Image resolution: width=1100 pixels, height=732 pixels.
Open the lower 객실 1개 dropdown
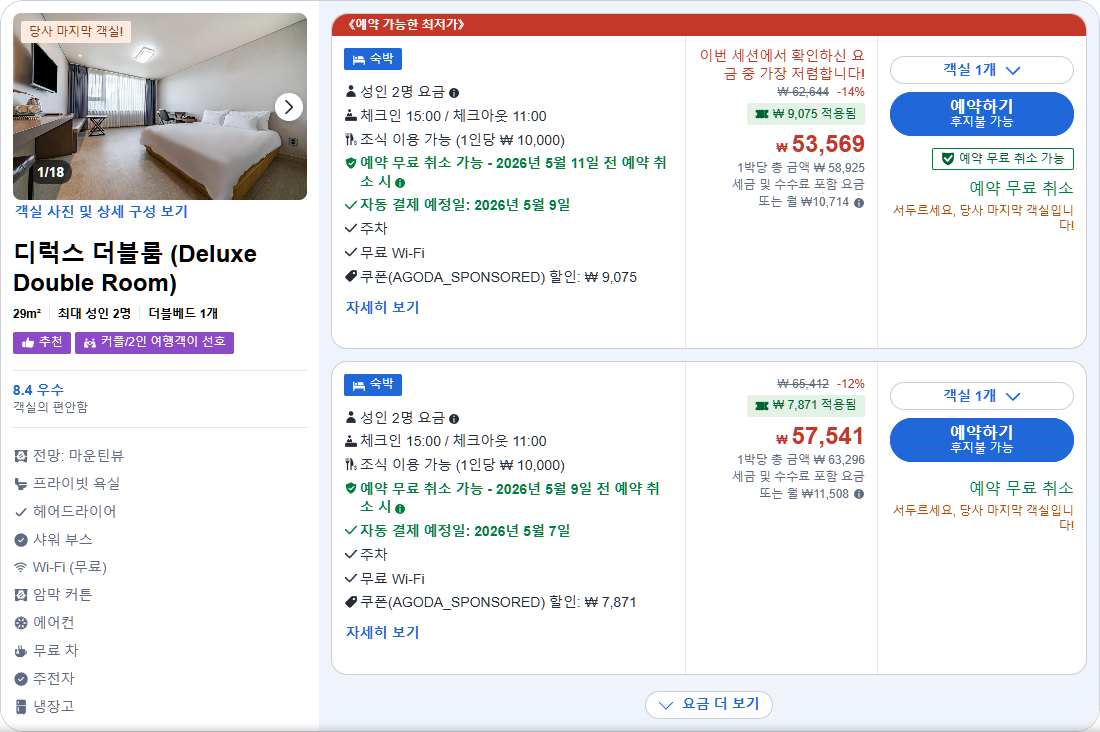tap(982, 395)
